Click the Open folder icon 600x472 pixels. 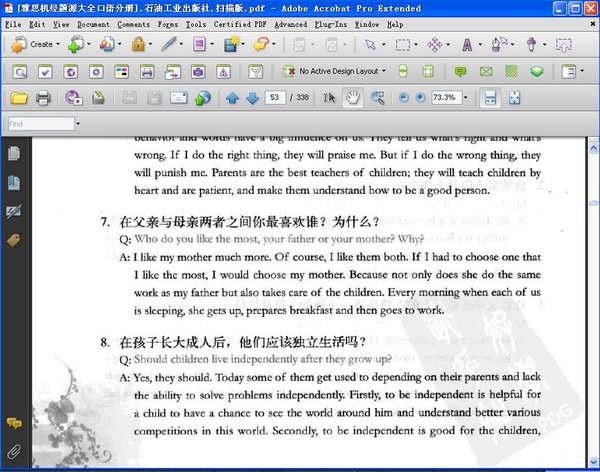(19, 98)
